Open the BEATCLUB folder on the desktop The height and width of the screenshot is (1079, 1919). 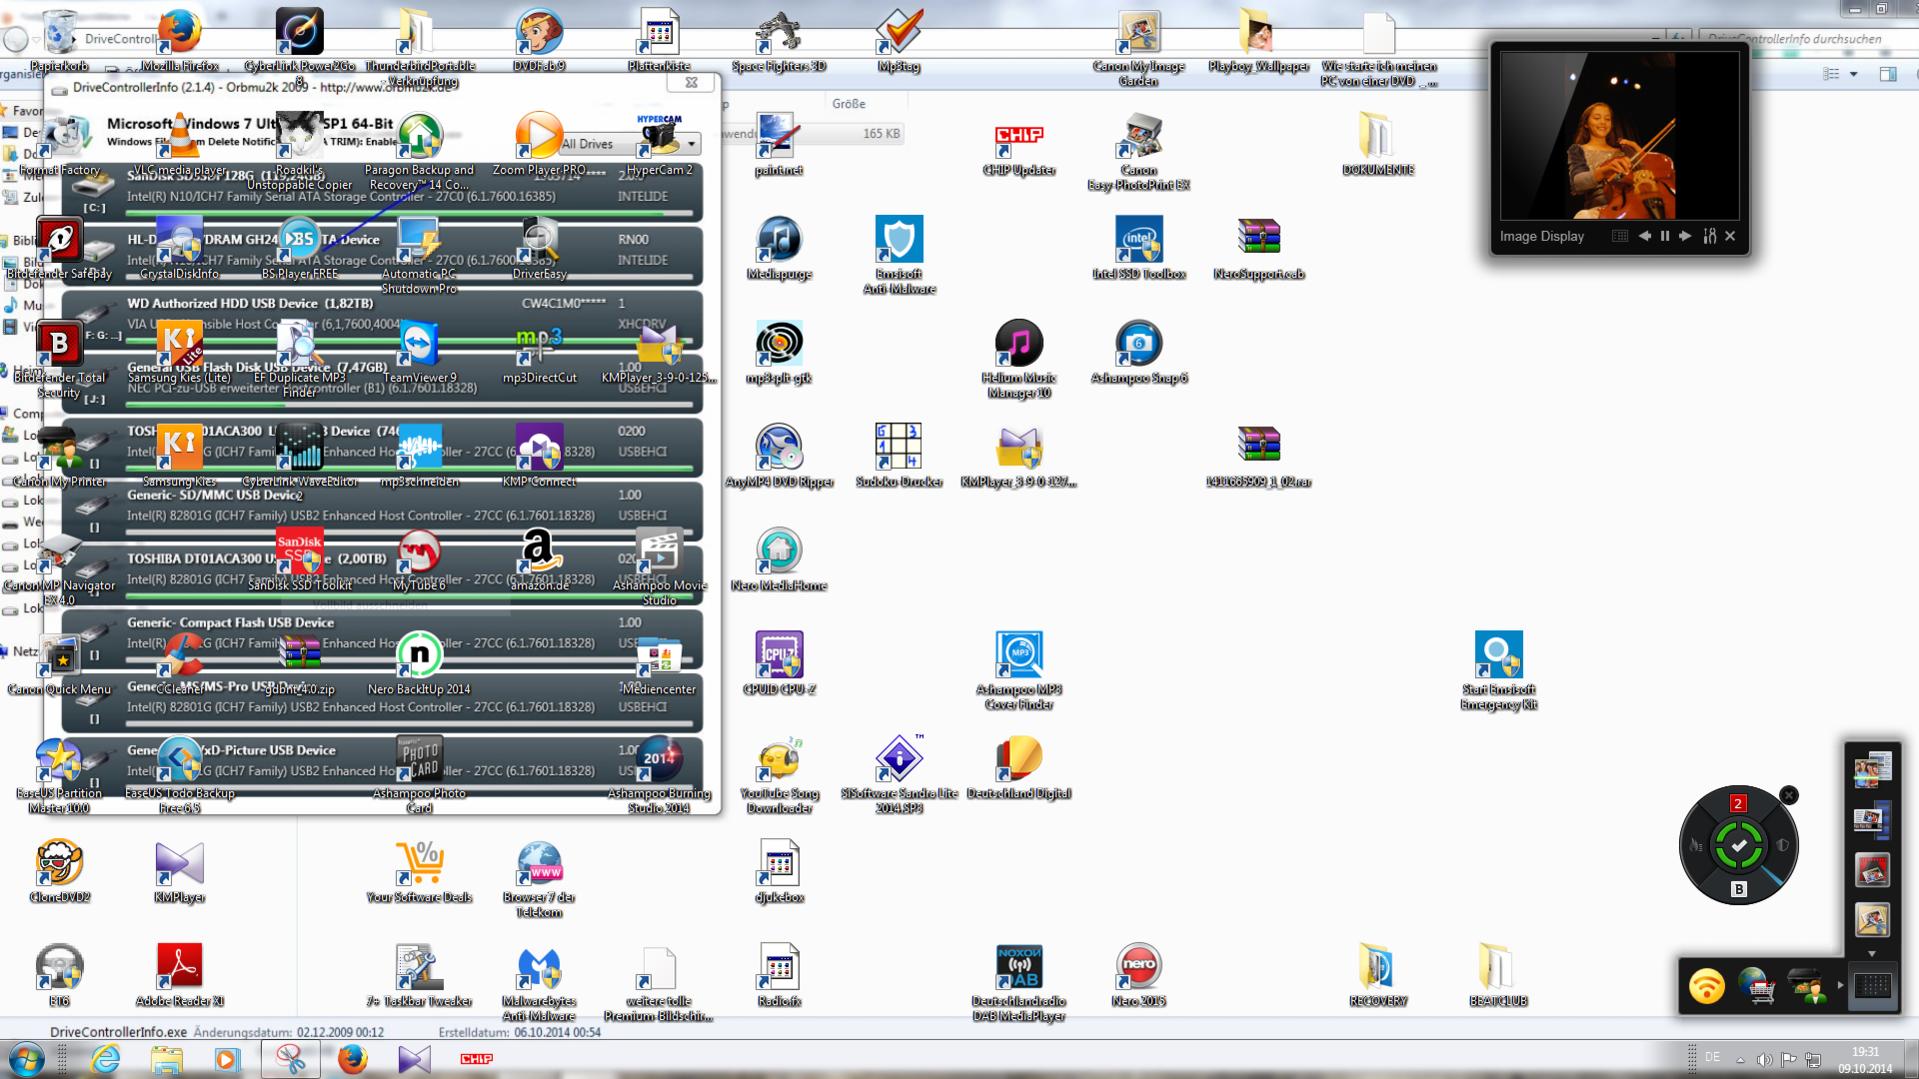point(1498,975)
